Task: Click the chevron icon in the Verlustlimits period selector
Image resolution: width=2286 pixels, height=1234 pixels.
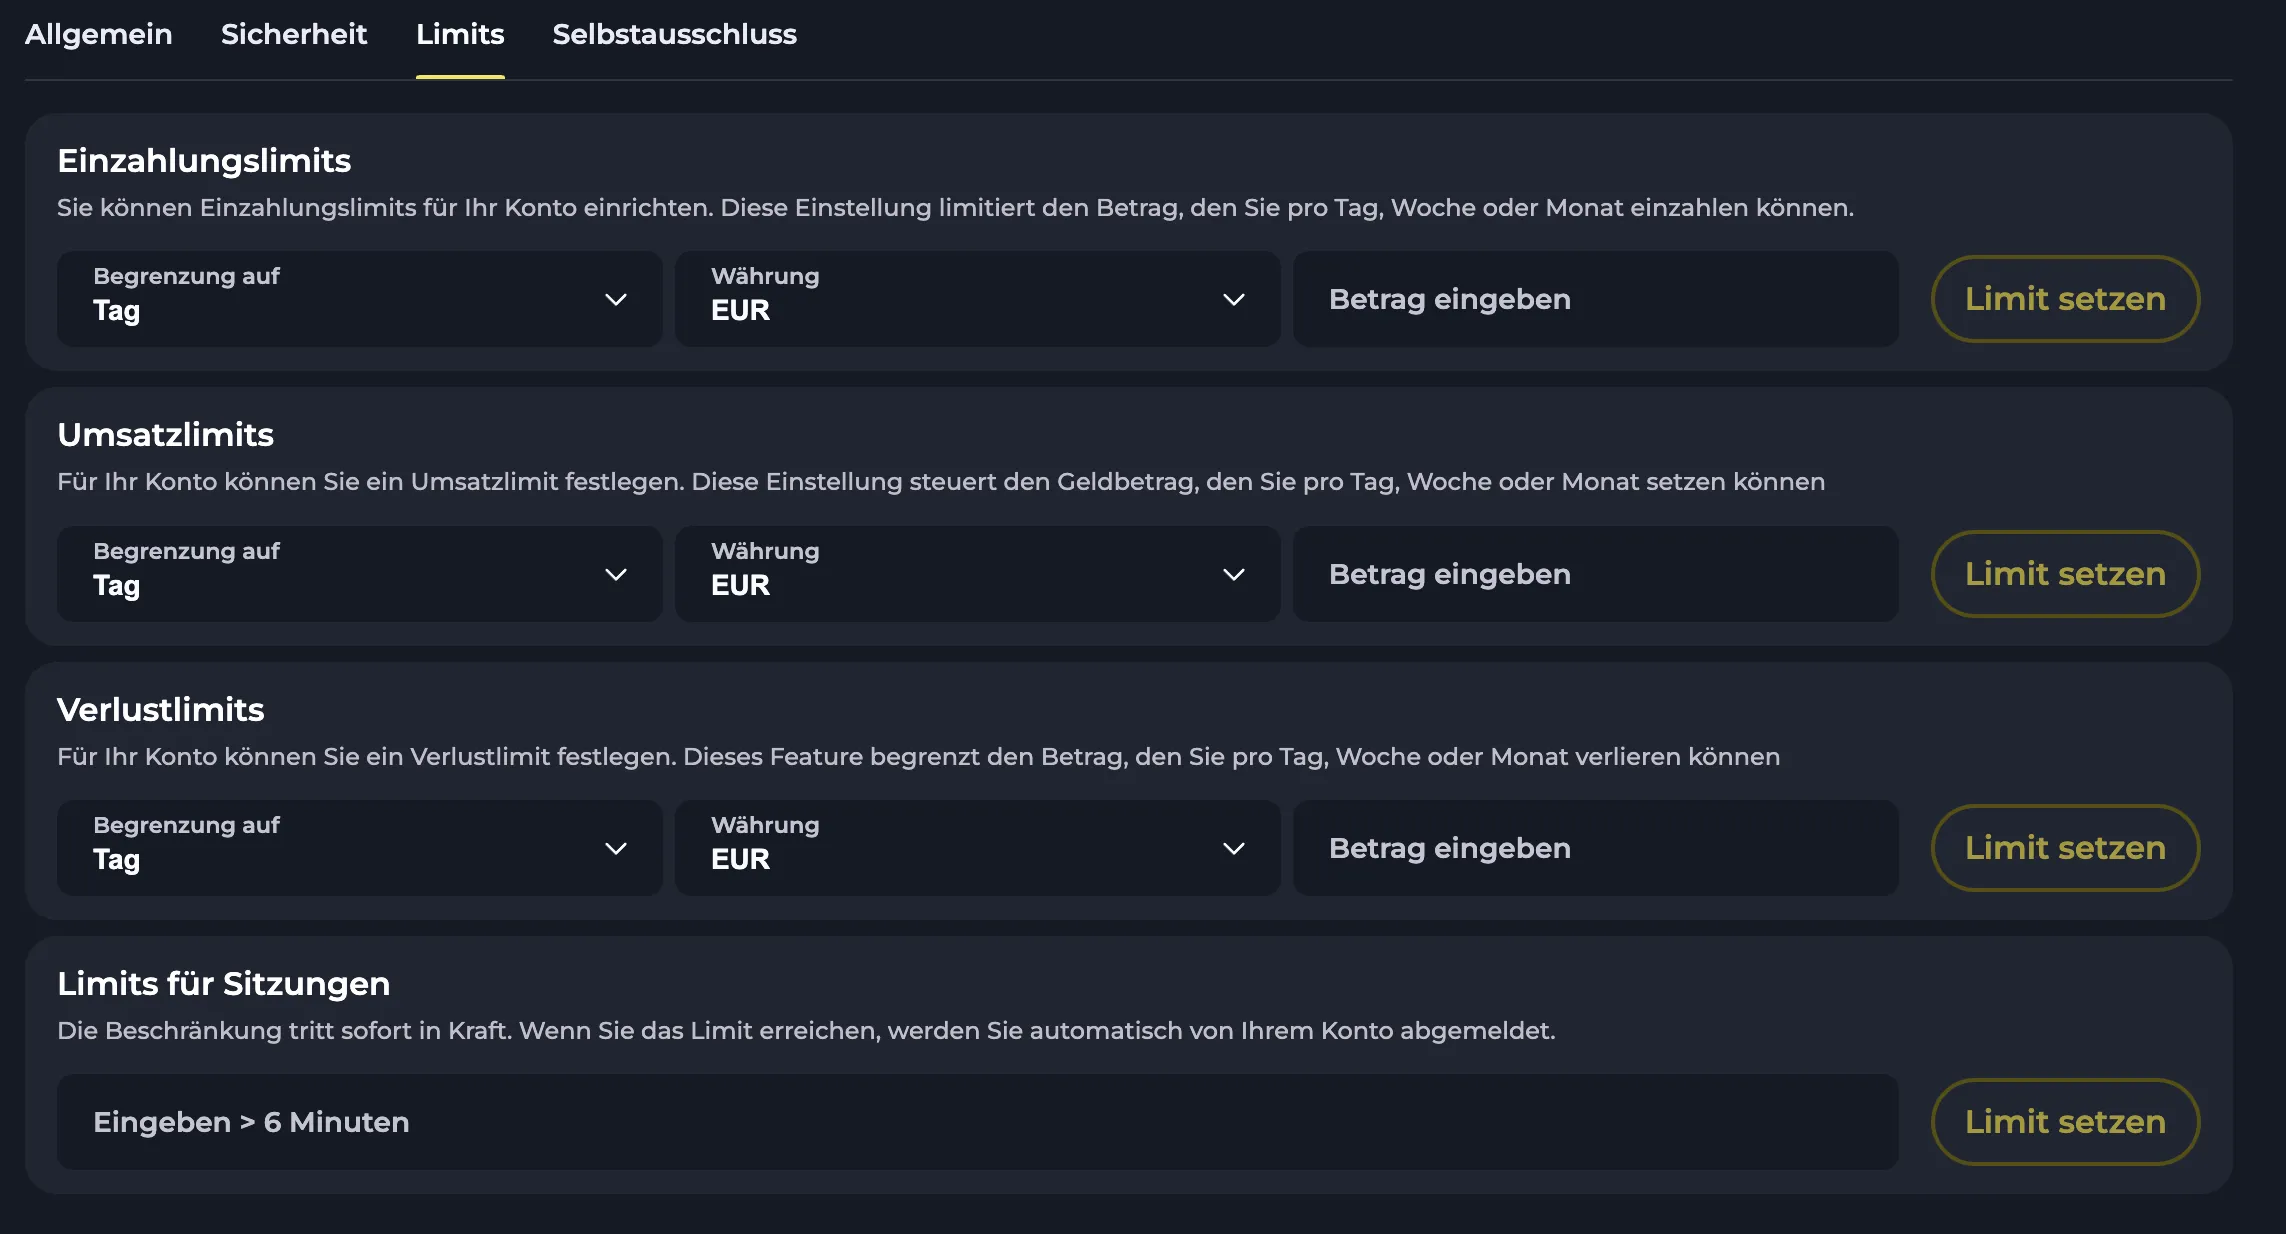Action: coord(616,848)
